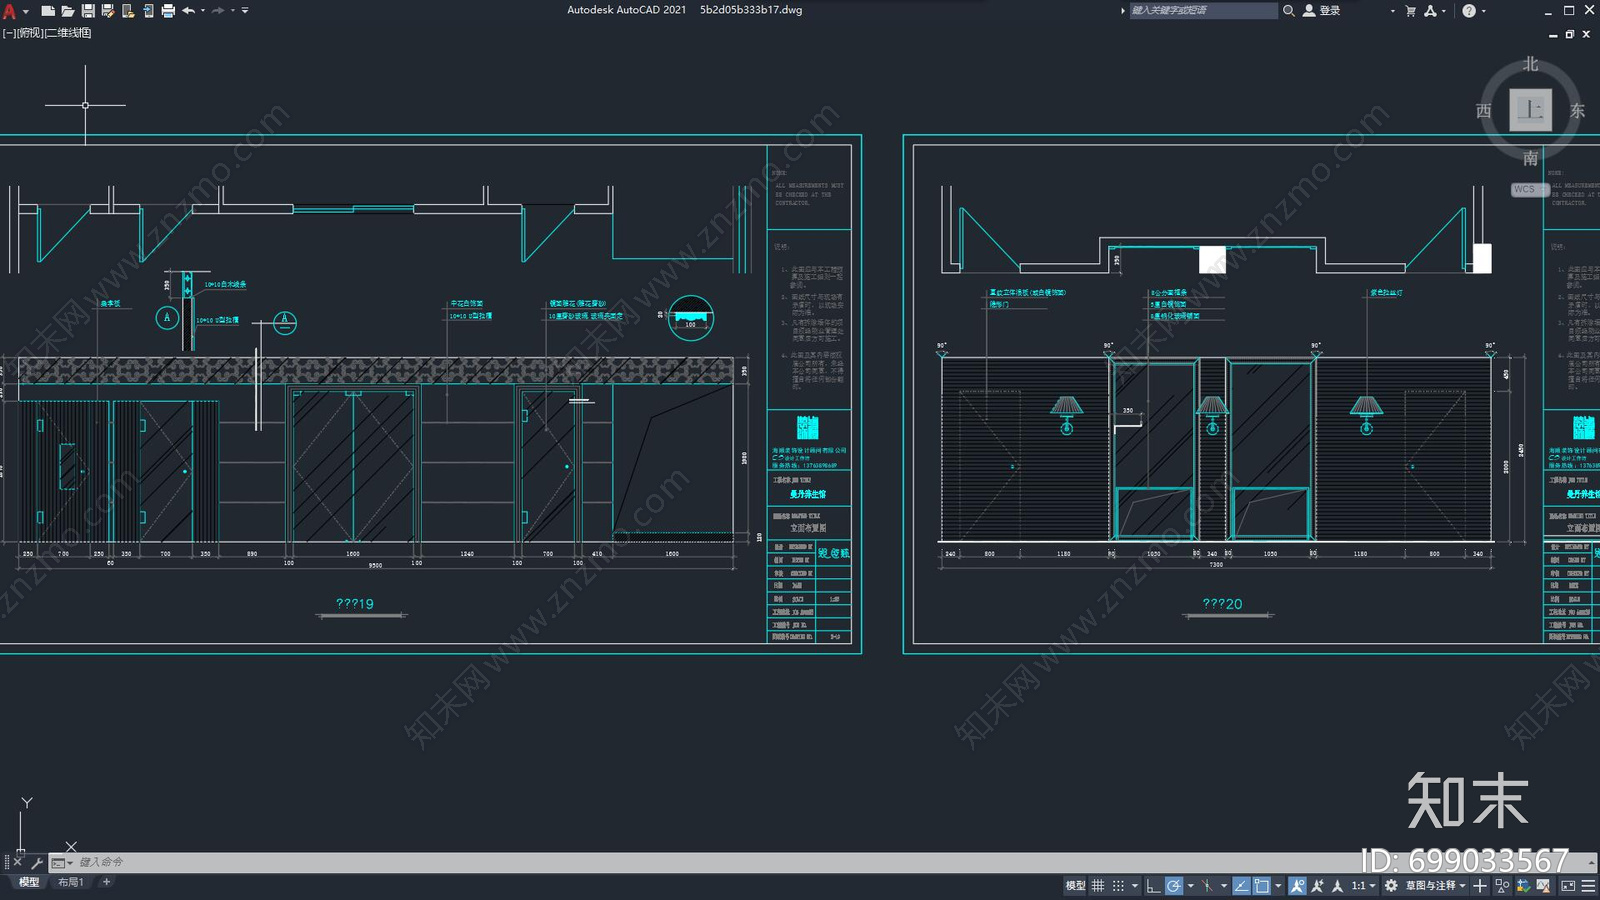The image size is (1600, 900).
Task: Expand the Quick Access toolbar customize dropdown
Action: coord(245,11)
